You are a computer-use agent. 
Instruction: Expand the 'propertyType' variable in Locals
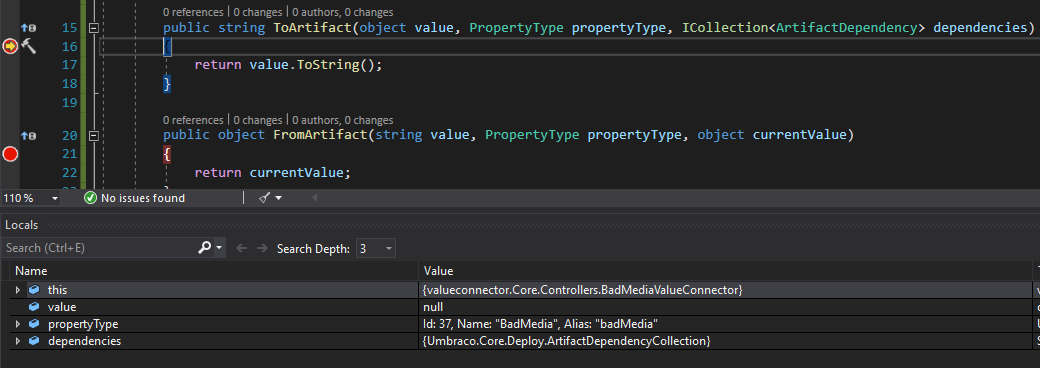pyautogui.click(x=18, y=324)
